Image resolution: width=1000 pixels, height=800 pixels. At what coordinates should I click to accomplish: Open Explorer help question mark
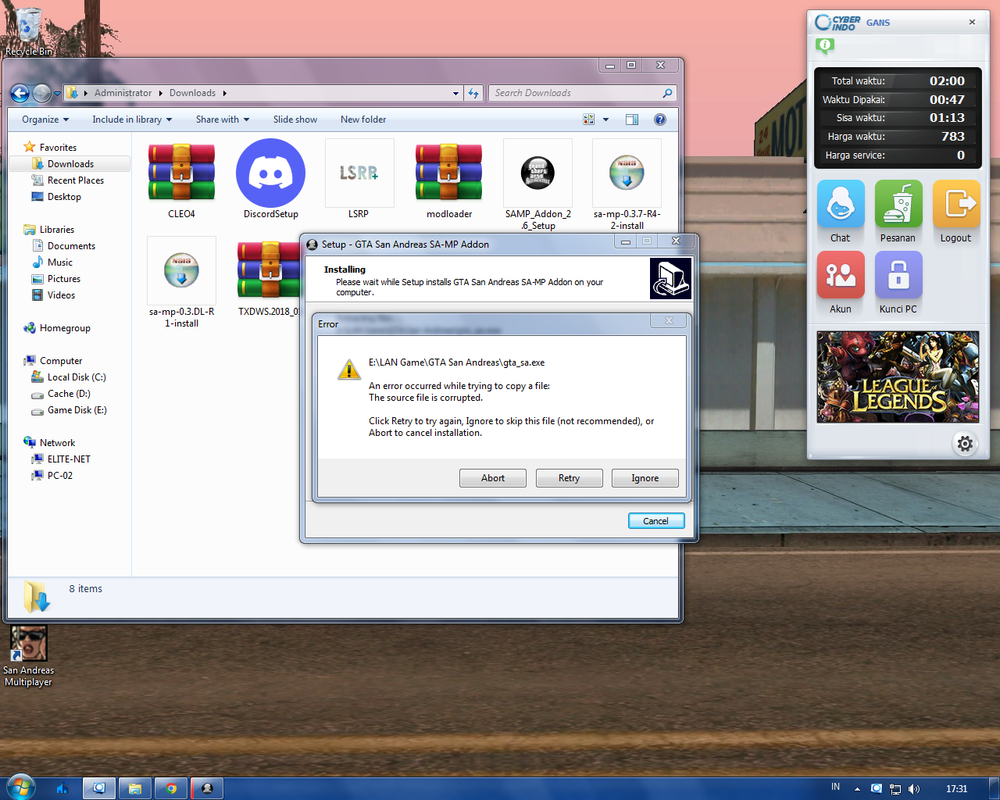click(660, 119)
